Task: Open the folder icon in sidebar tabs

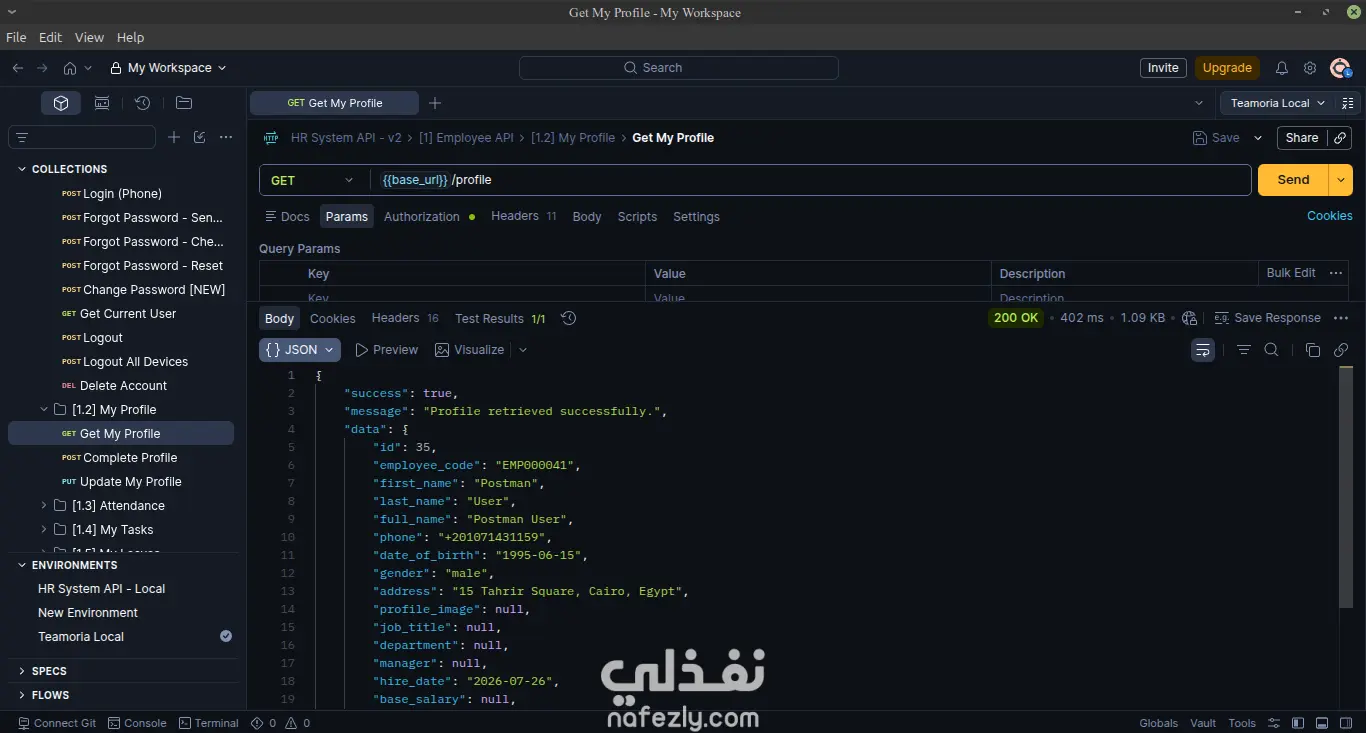Action: [x=184, y=103]
